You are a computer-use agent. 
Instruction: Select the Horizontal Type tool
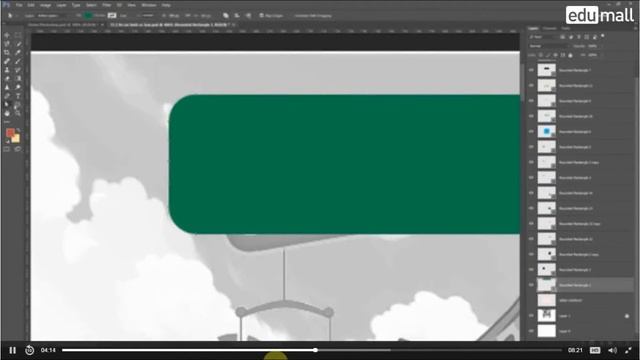click(x=18, y=96)
